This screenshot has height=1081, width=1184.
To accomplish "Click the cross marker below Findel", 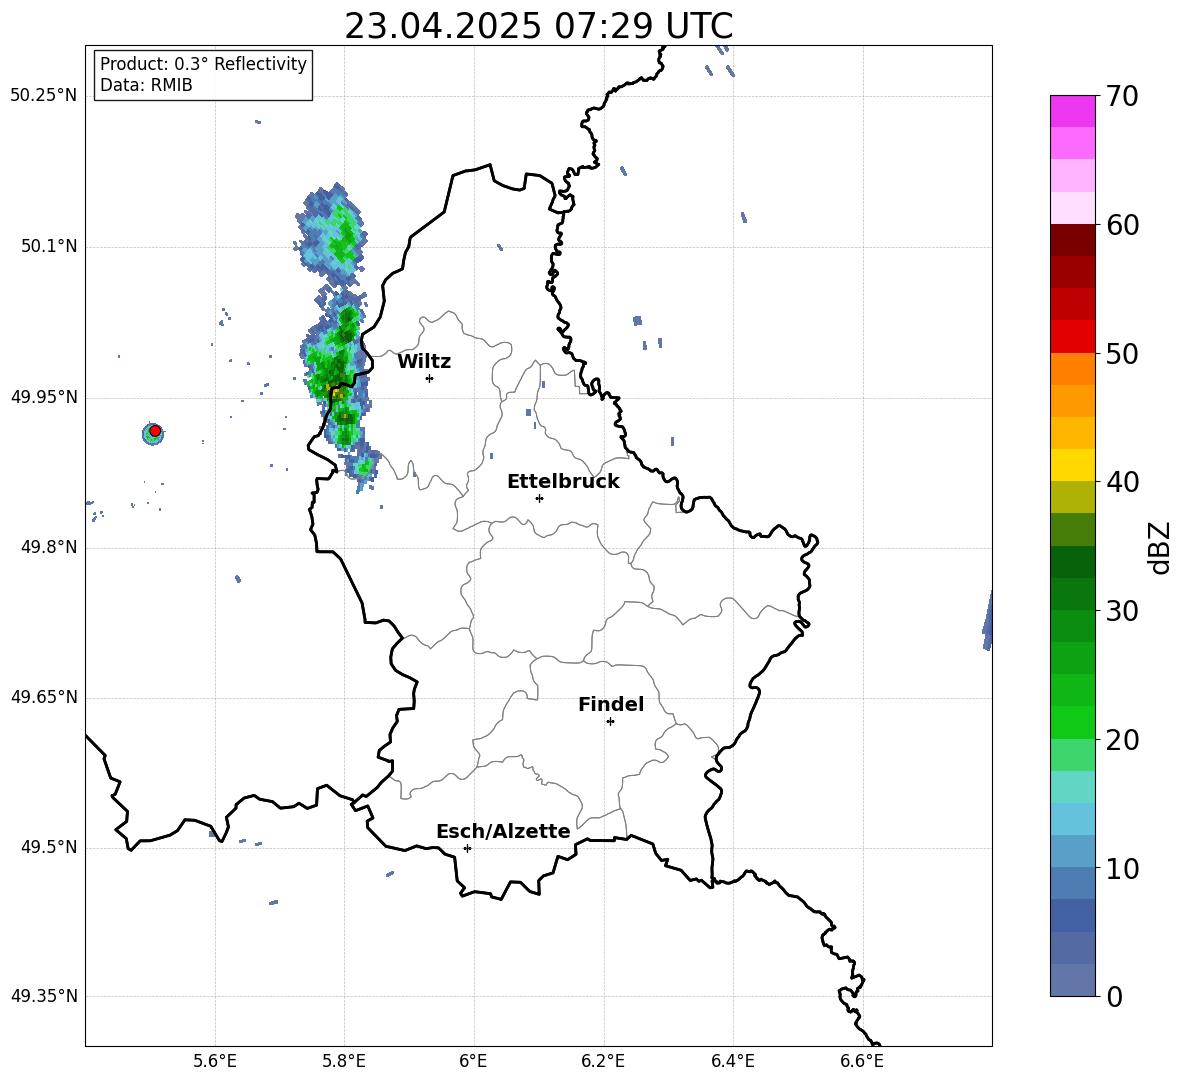I will (x=610, y=722).
